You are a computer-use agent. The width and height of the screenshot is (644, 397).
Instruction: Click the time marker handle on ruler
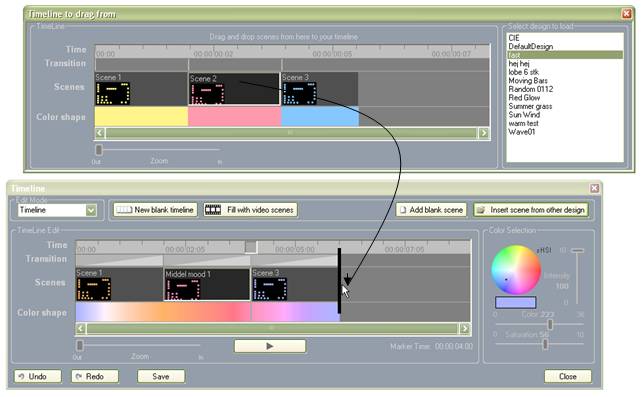pyautogui.click(x=251, y=247)
